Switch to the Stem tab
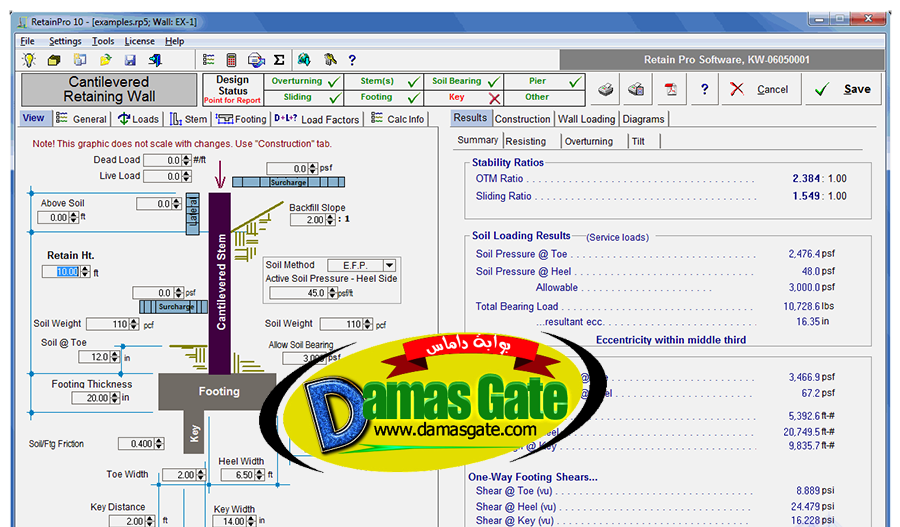Screen dimensions: 900x527 [x=188, y=119]
